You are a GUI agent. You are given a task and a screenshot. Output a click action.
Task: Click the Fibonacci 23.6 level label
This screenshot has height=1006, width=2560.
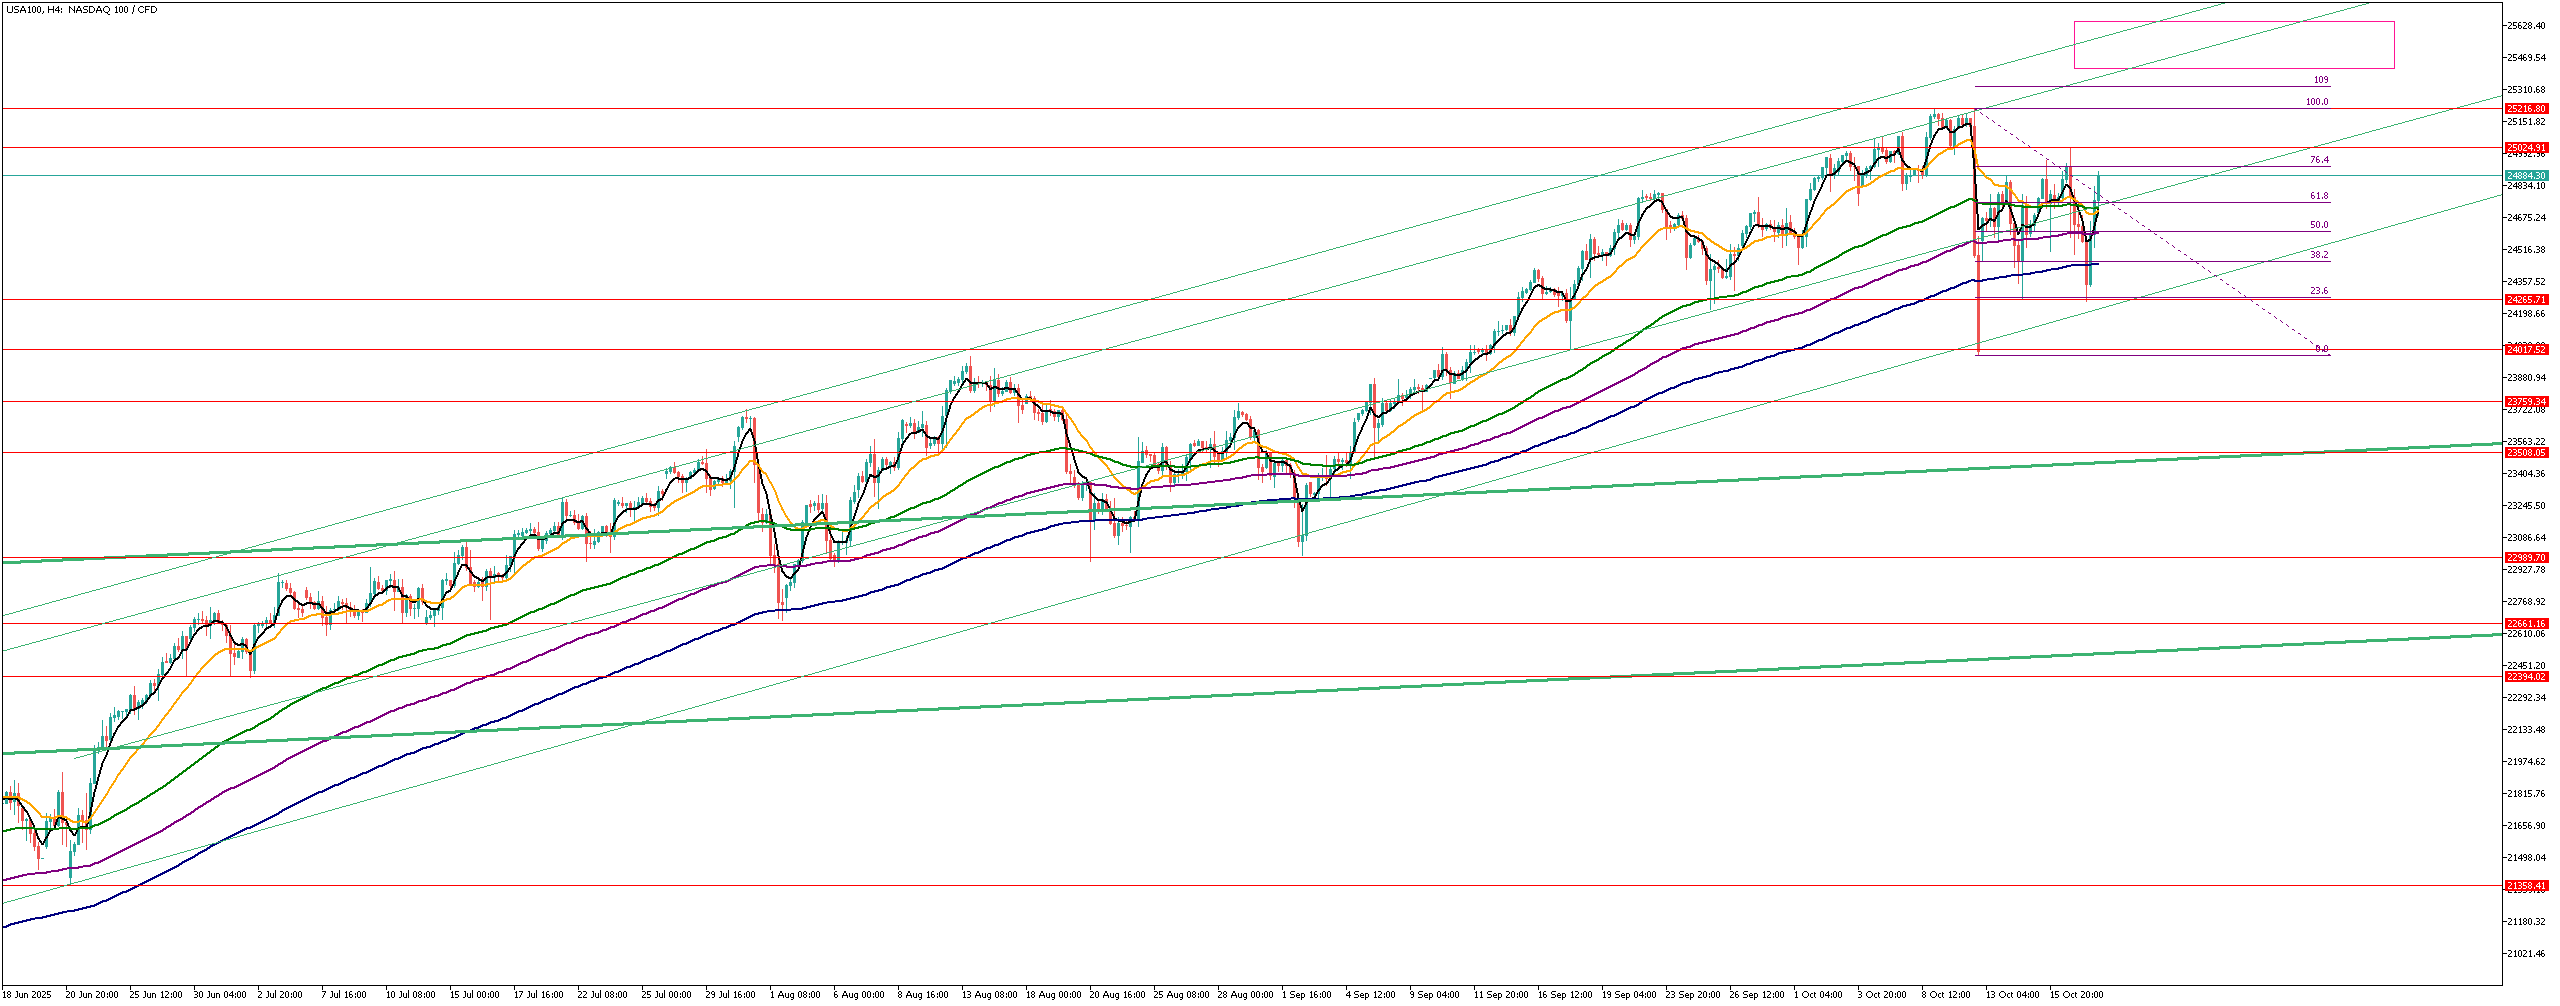2318,291
